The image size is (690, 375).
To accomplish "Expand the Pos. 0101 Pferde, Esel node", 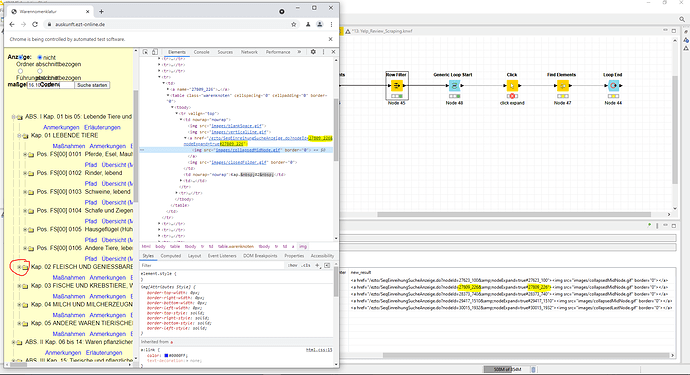I will click(25, 154).
